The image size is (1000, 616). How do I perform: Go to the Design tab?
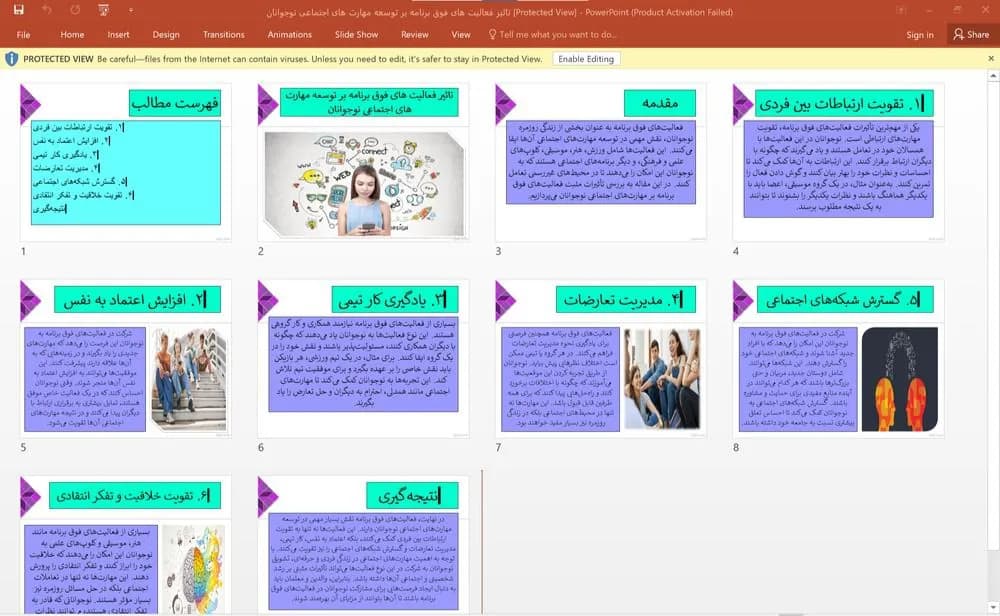[x=166, y=34]
